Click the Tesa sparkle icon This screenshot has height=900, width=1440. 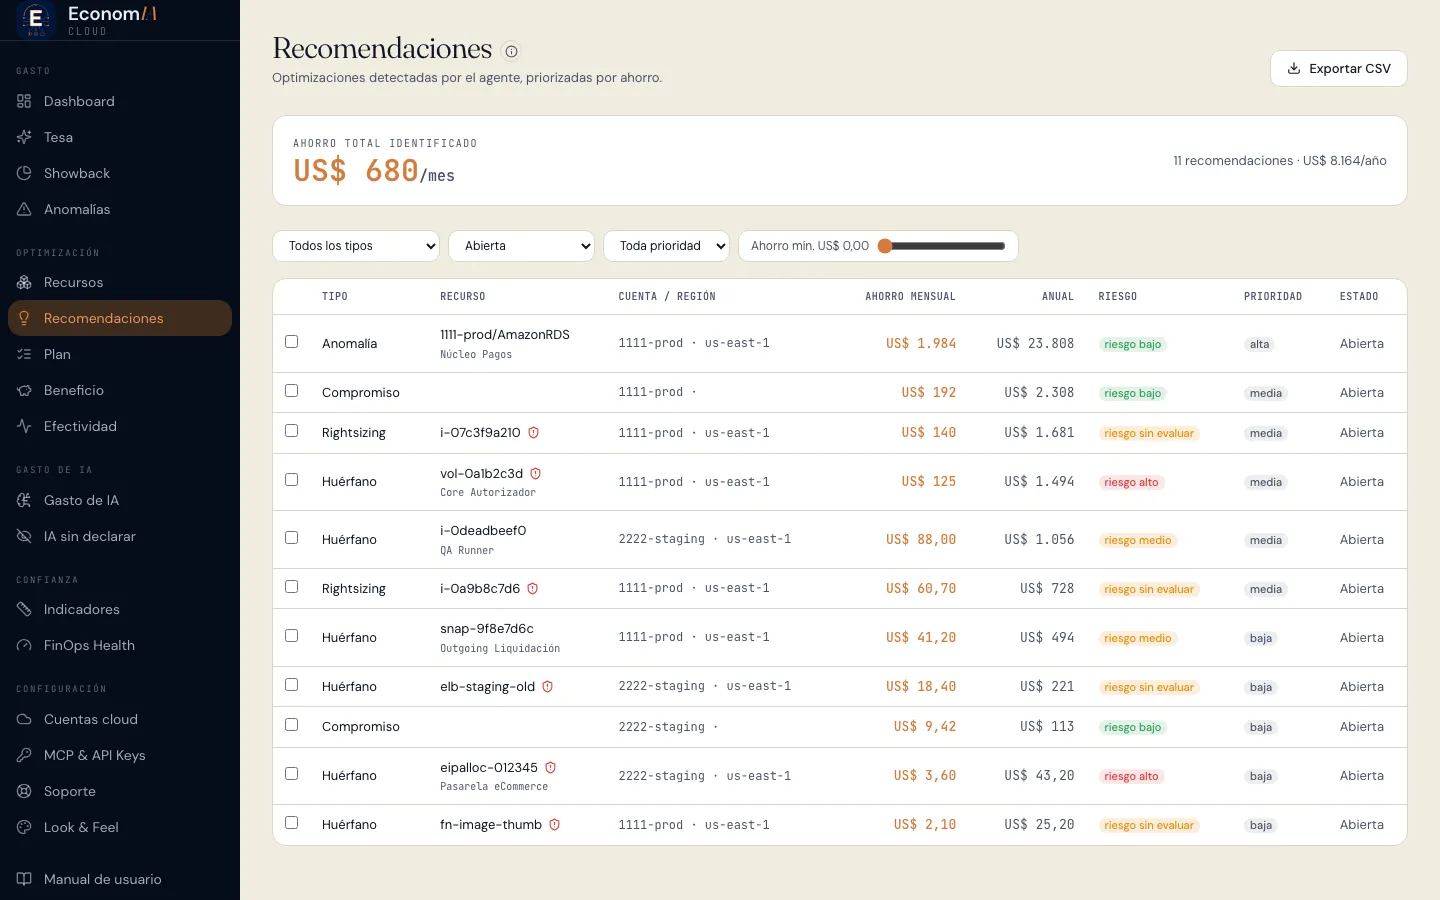tap(24, 137)
